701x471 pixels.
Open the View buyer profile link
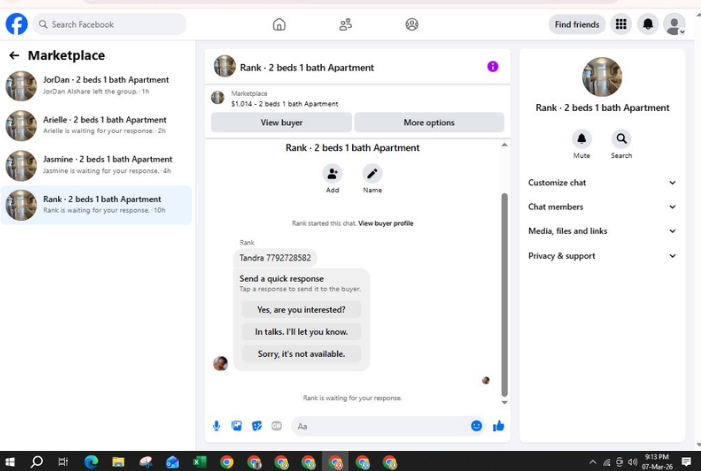pos(385,223)
